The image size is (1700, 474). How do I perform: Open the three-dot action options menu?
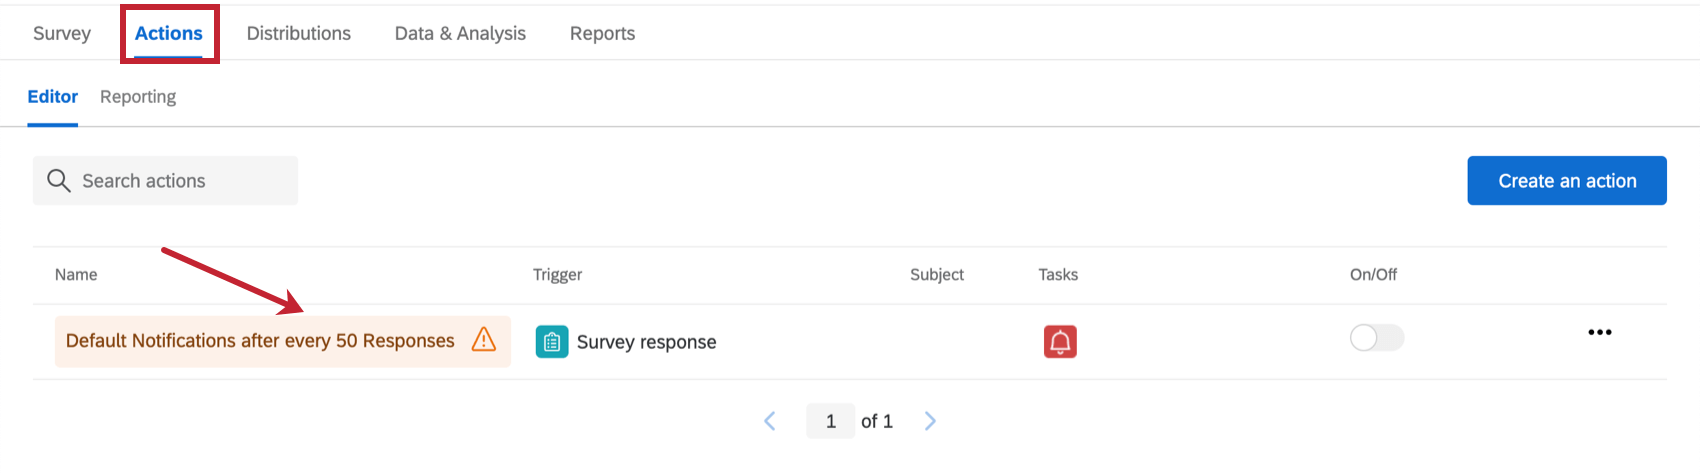tap(1599, 333)
